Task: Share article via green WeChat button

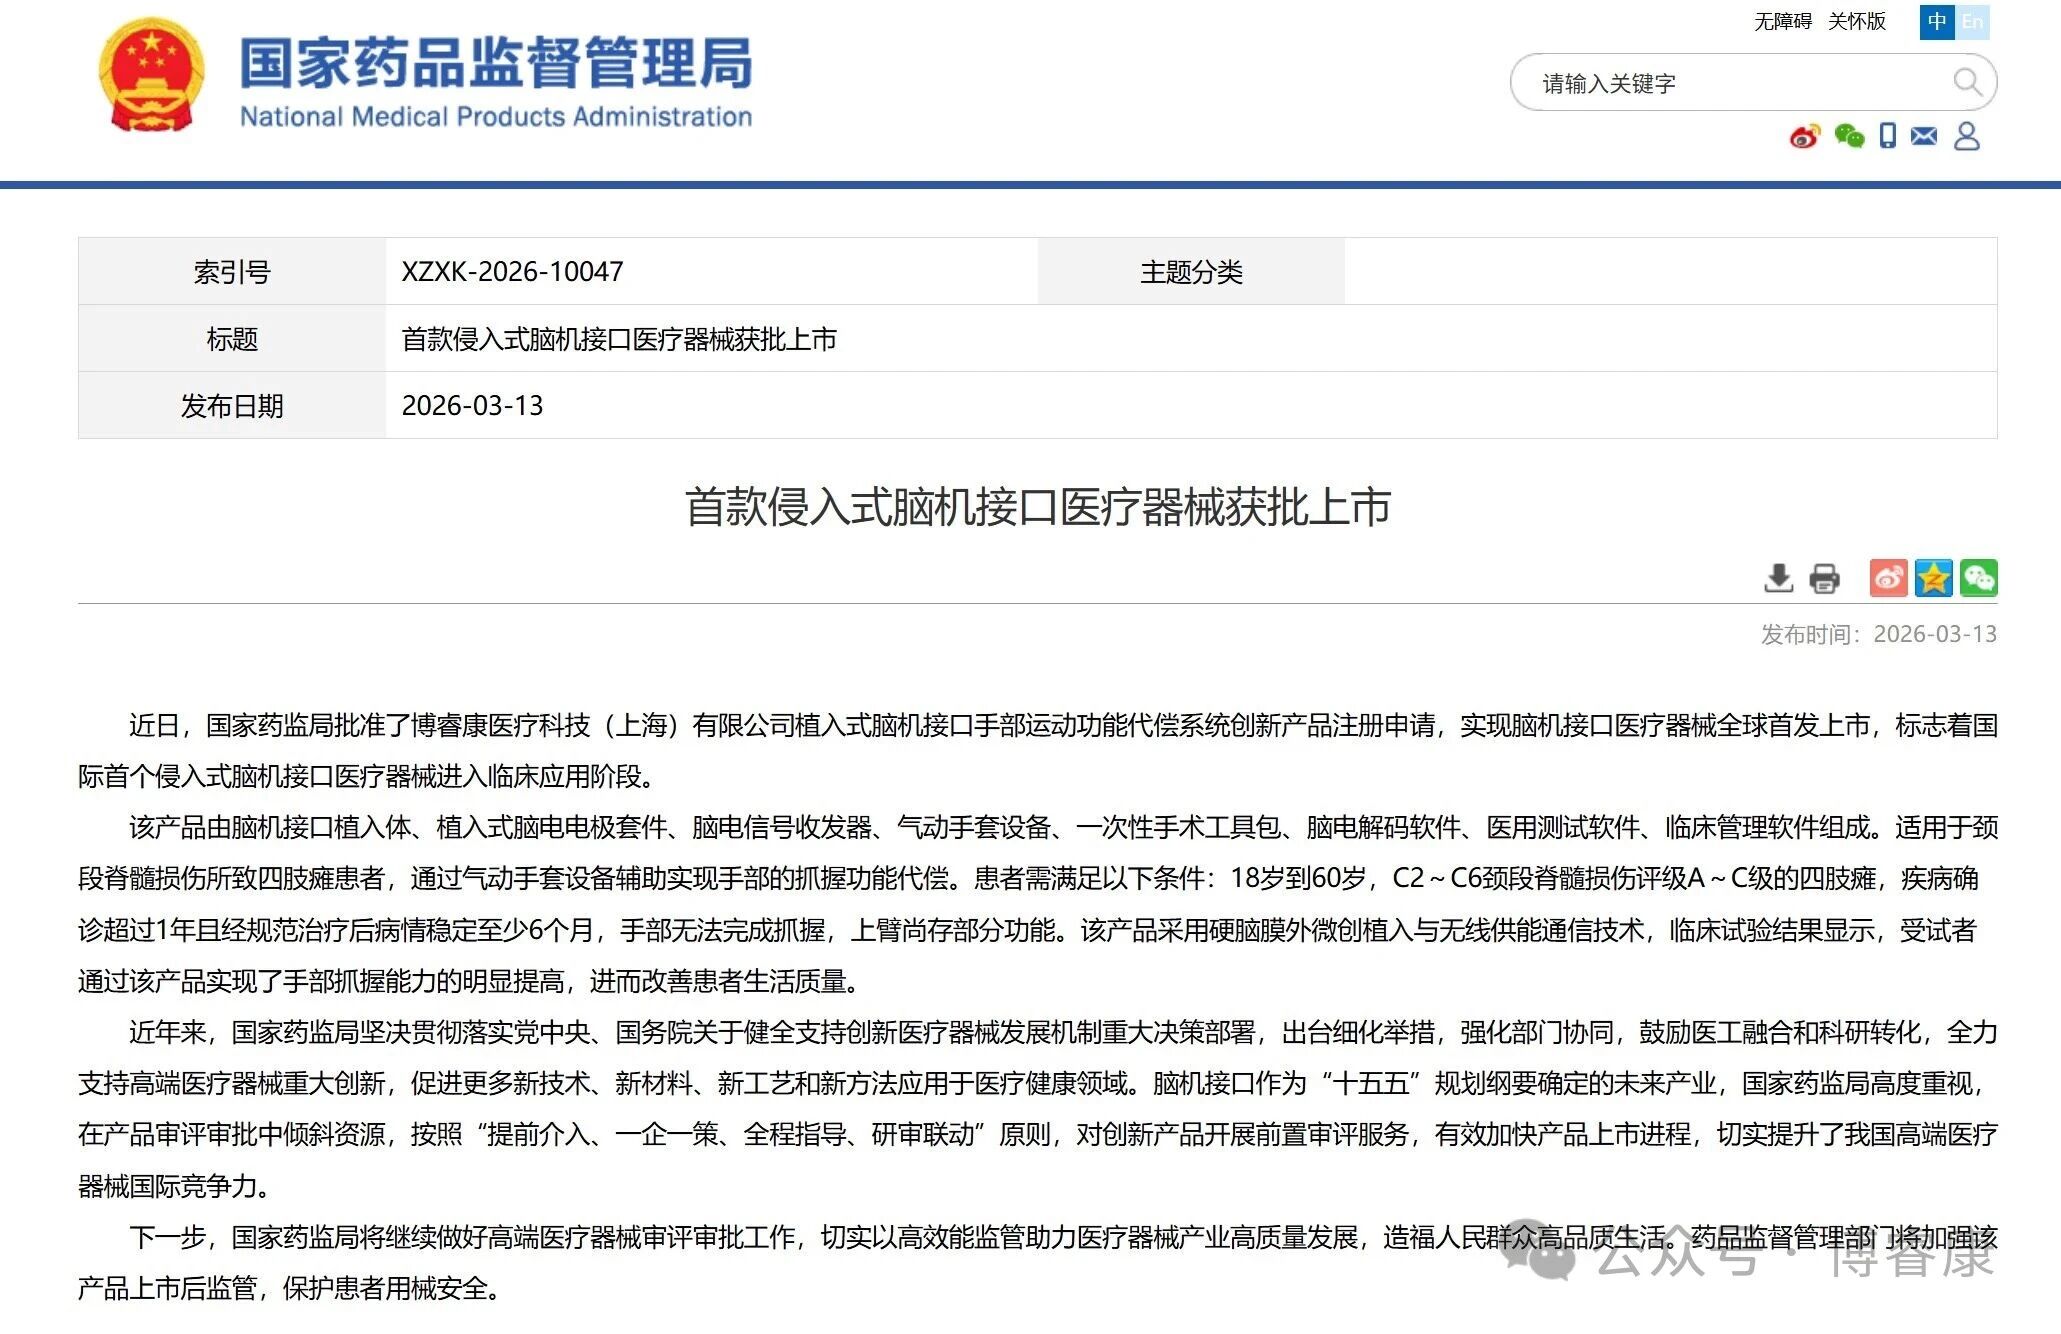Action: (1978, 578)
